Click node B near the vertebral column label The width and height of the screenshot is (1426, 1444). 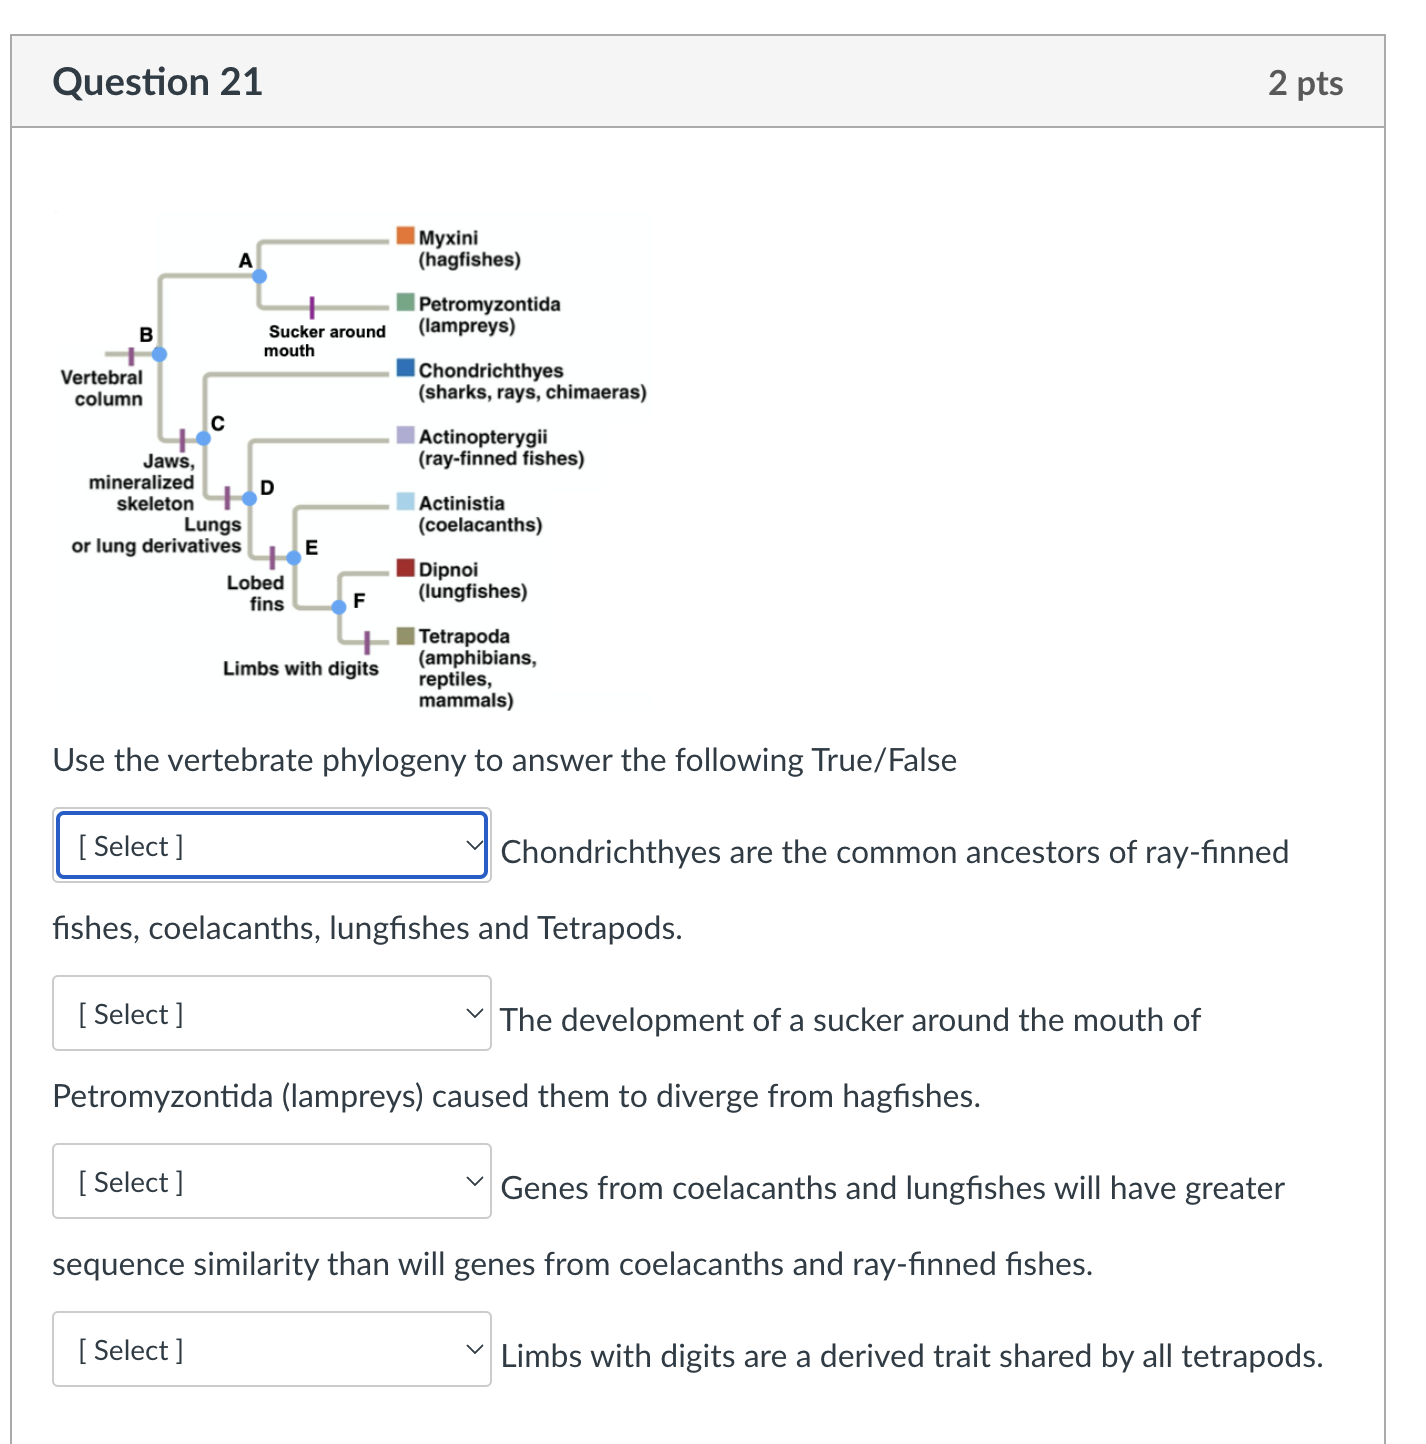[160, 353]
